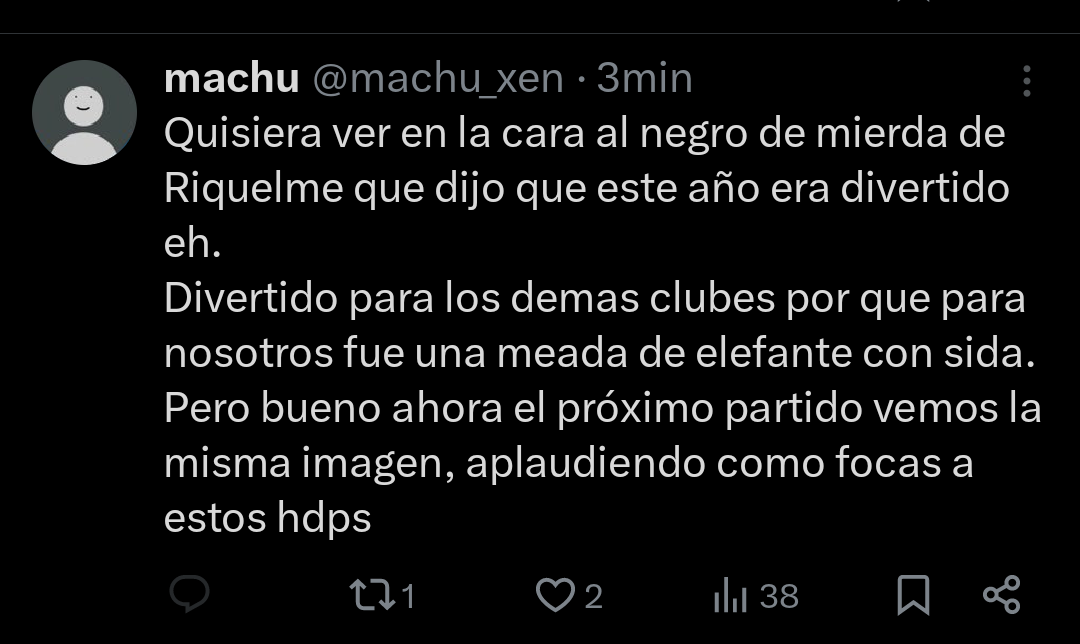Screen dimensions: 1080x644
Task: Retweet the post using the arrows icon
Action: (373, 595)
